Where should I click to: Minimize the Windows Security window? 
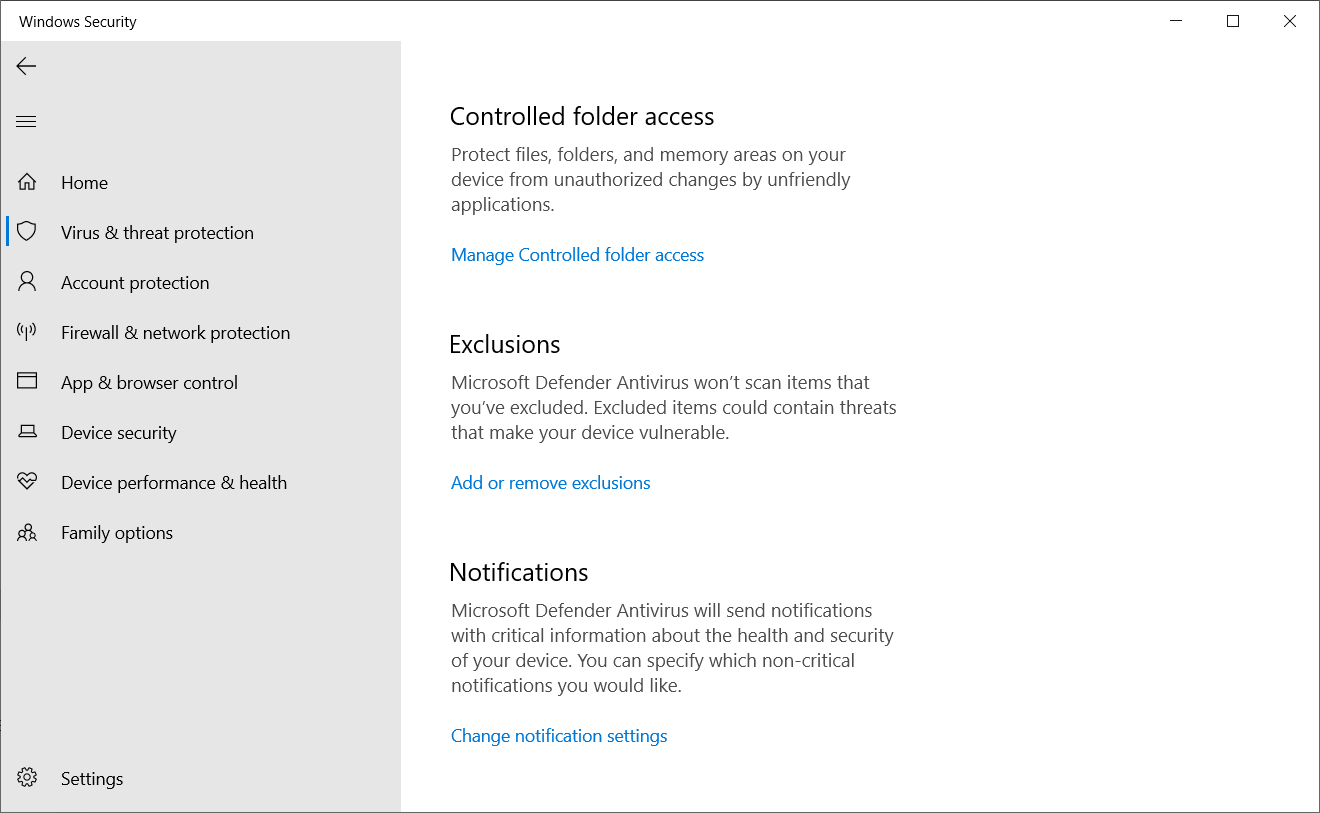click(1175, 21)
